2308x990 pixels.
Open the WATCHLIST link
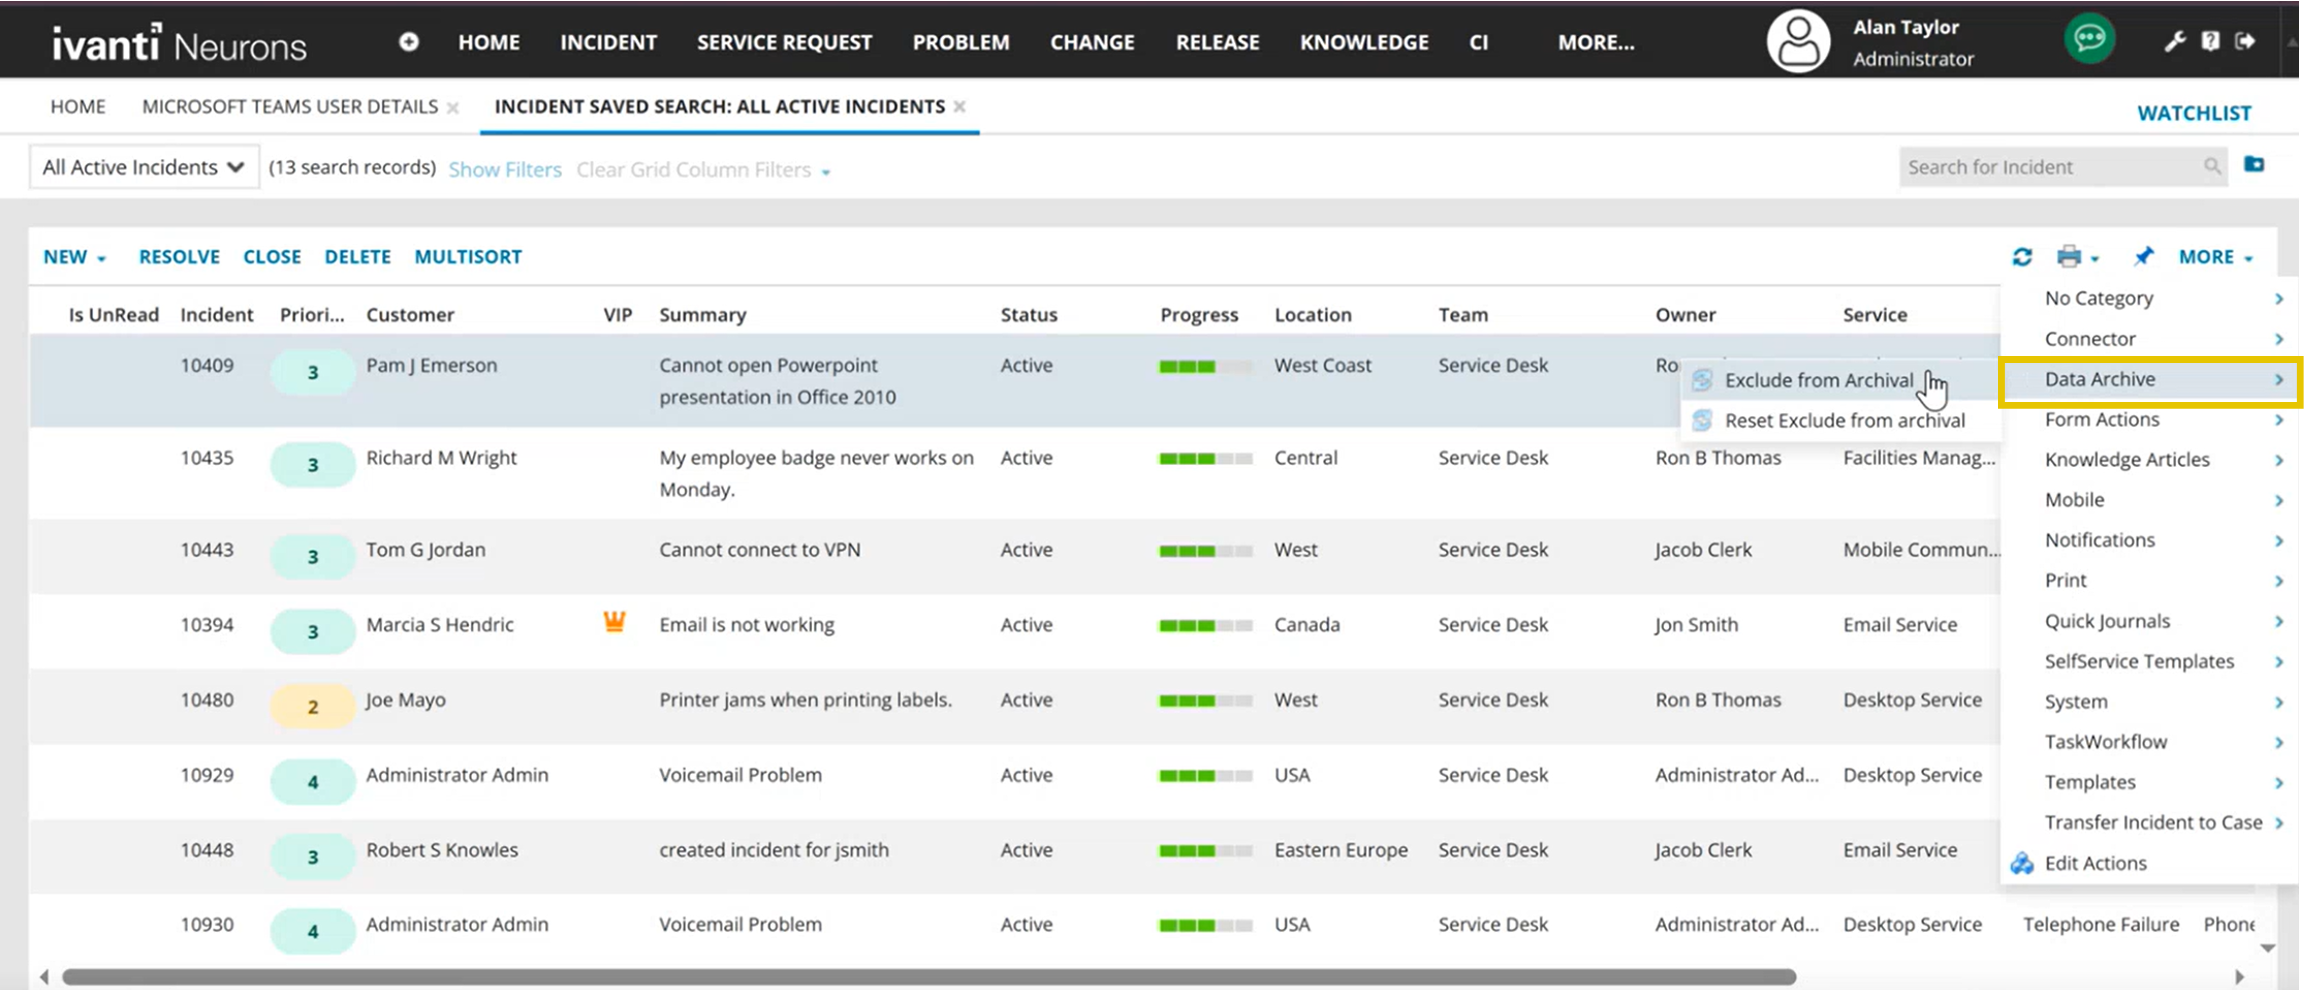coord(2194,113)
